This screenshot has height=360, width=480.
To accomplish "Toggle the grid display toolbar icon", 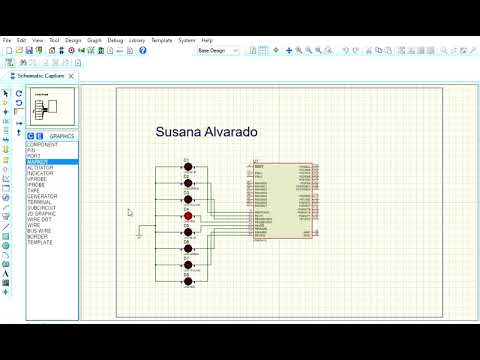I will [x=263, y=51].
